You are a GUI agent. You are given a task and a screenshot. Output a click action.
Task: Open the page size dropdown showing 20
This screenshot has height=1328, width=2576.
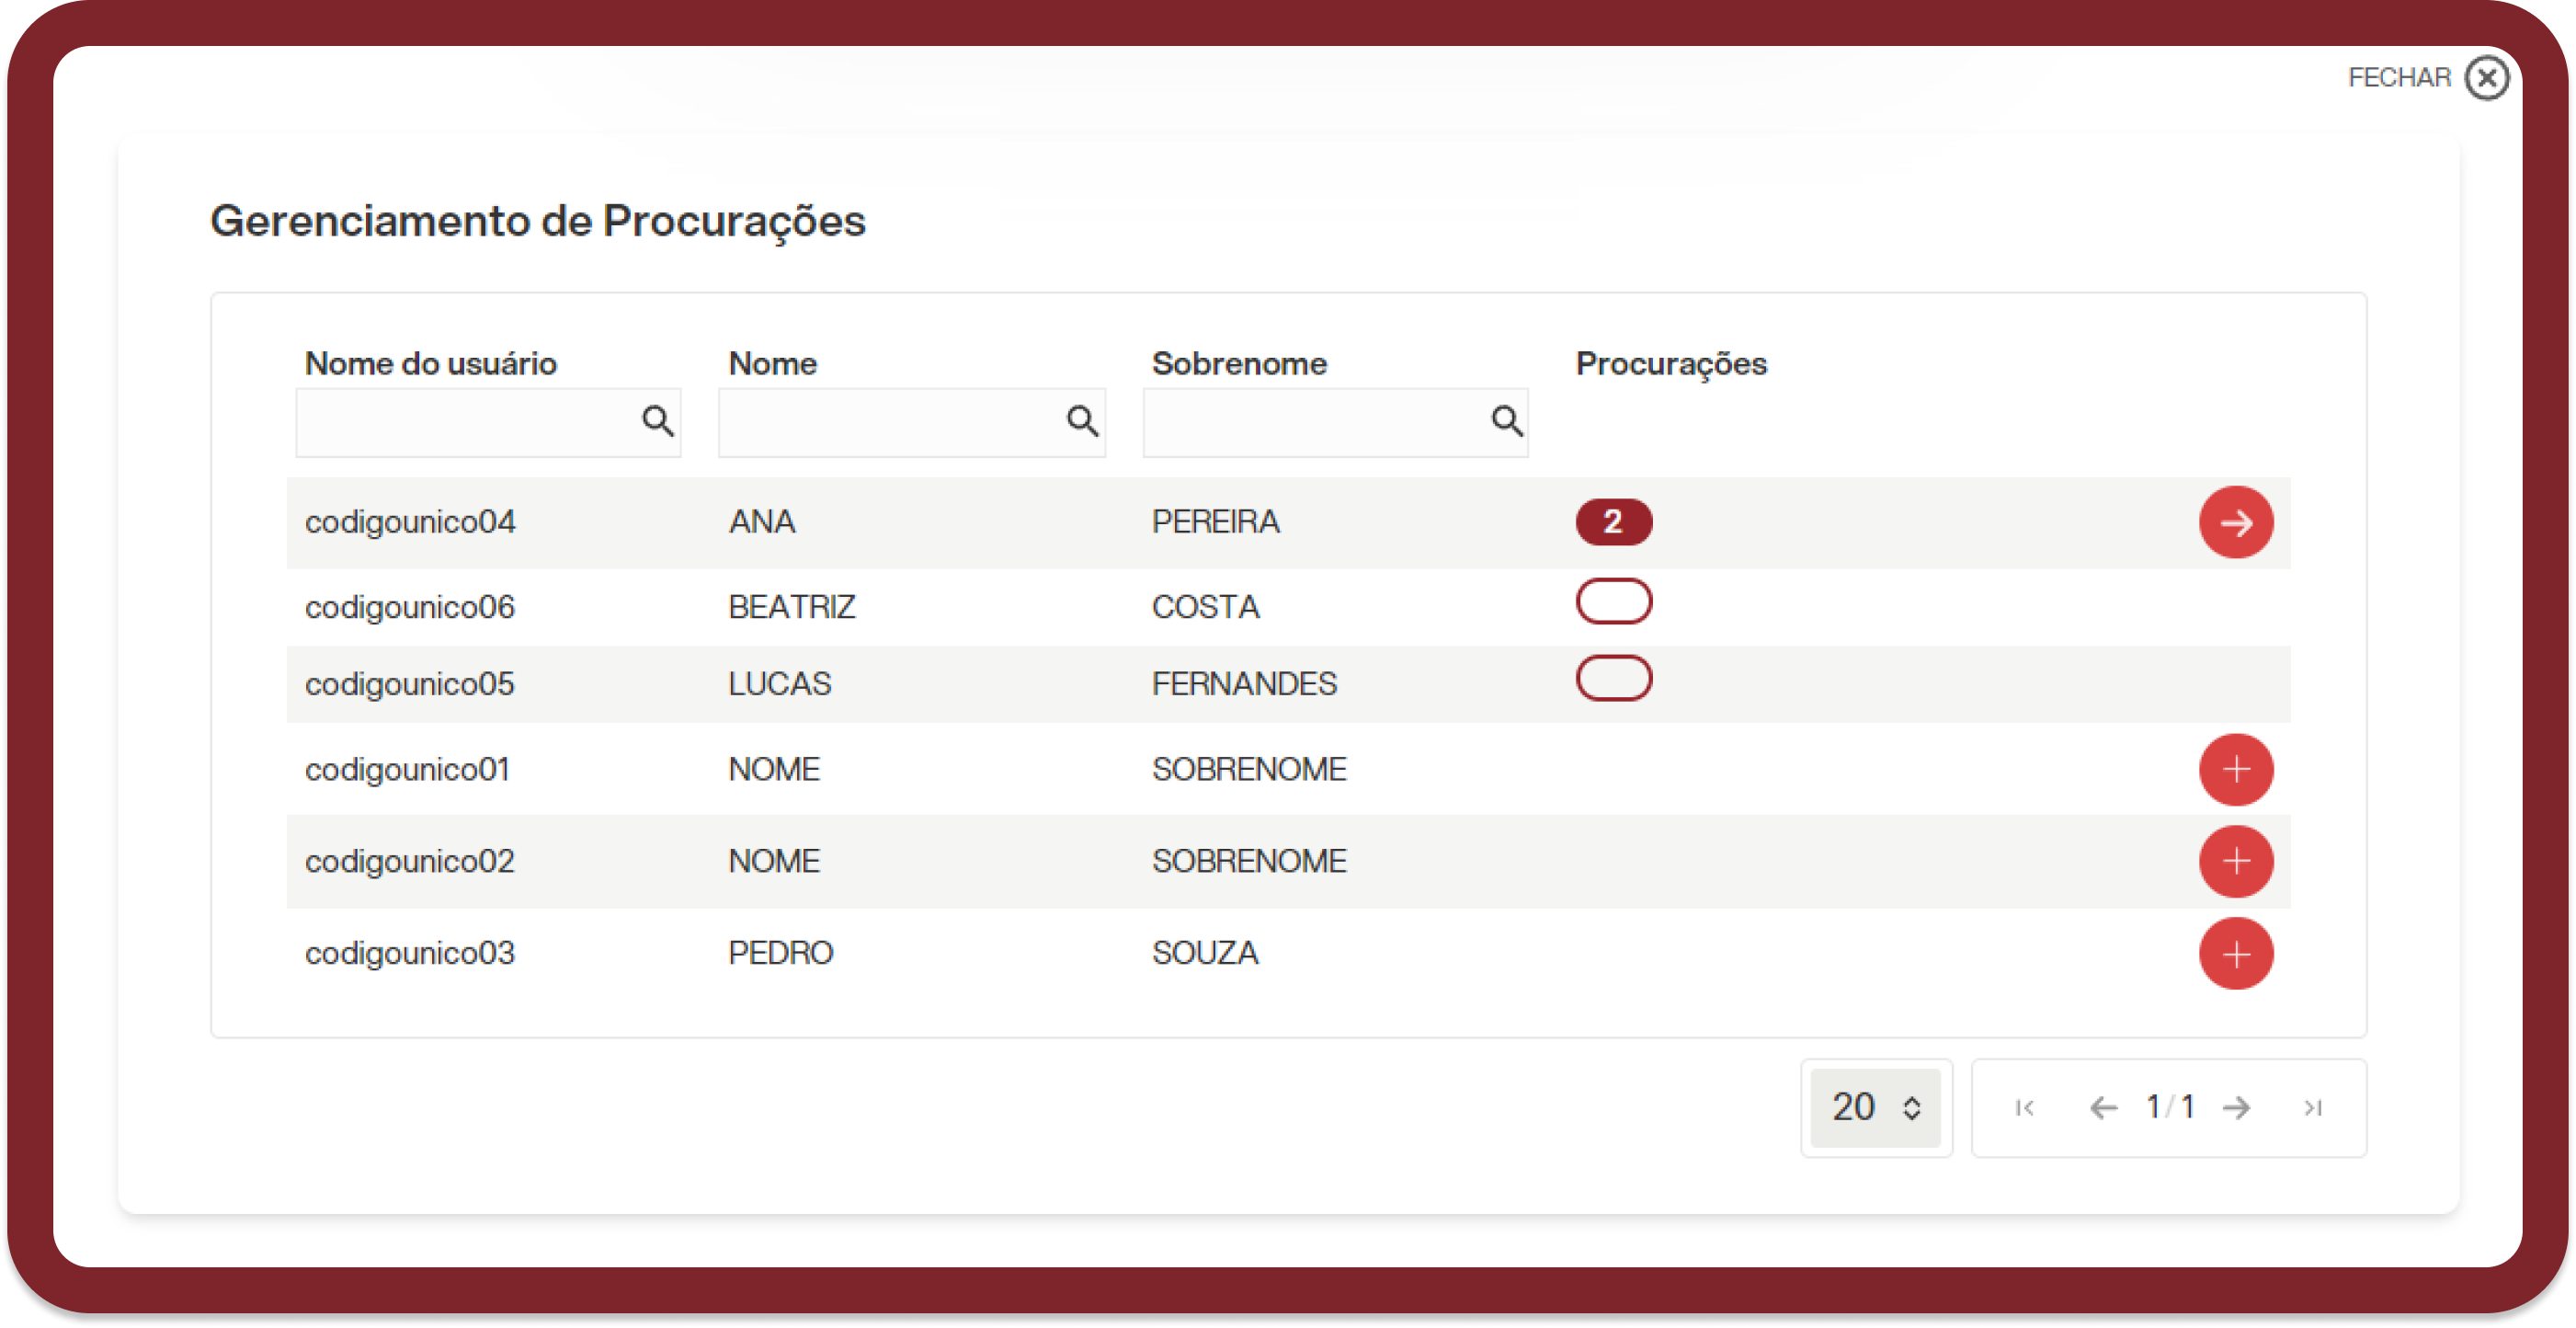(1875, 1107)
